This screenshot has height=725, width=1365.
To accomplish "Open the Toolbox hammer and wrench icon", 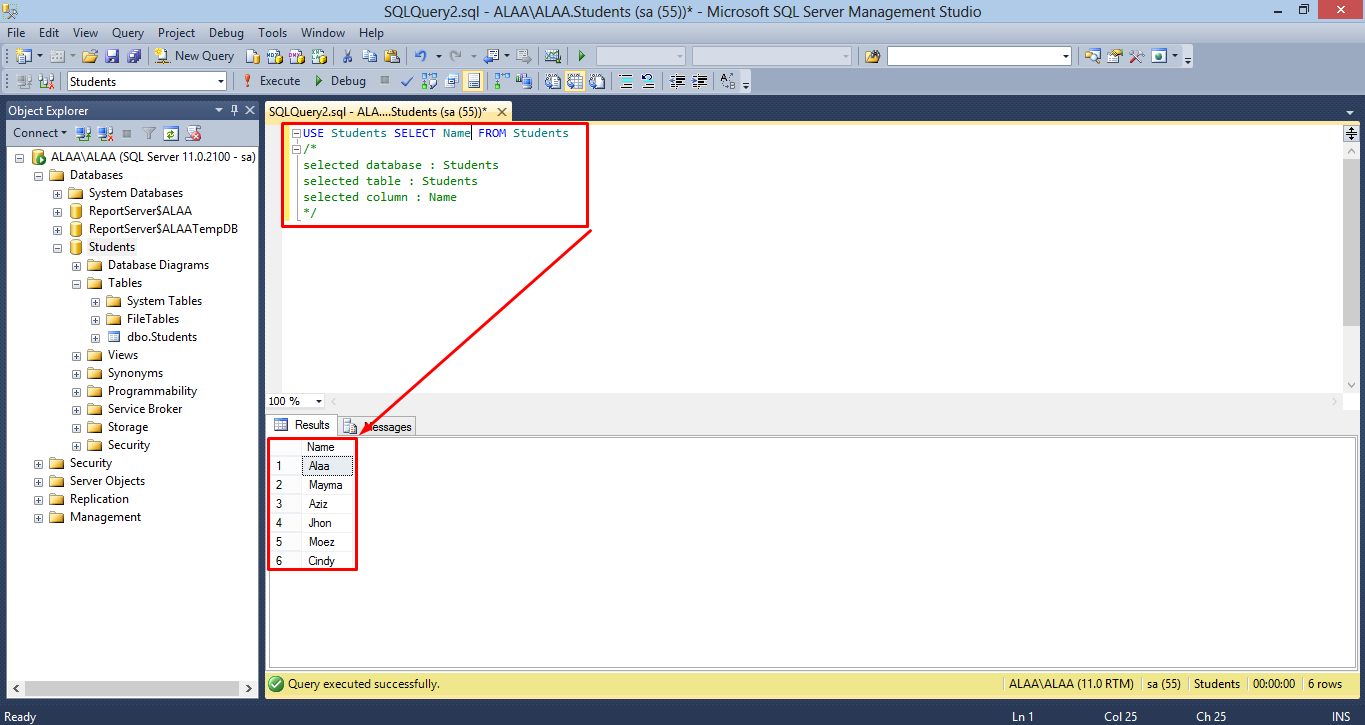I will [x=1136, y=56].
